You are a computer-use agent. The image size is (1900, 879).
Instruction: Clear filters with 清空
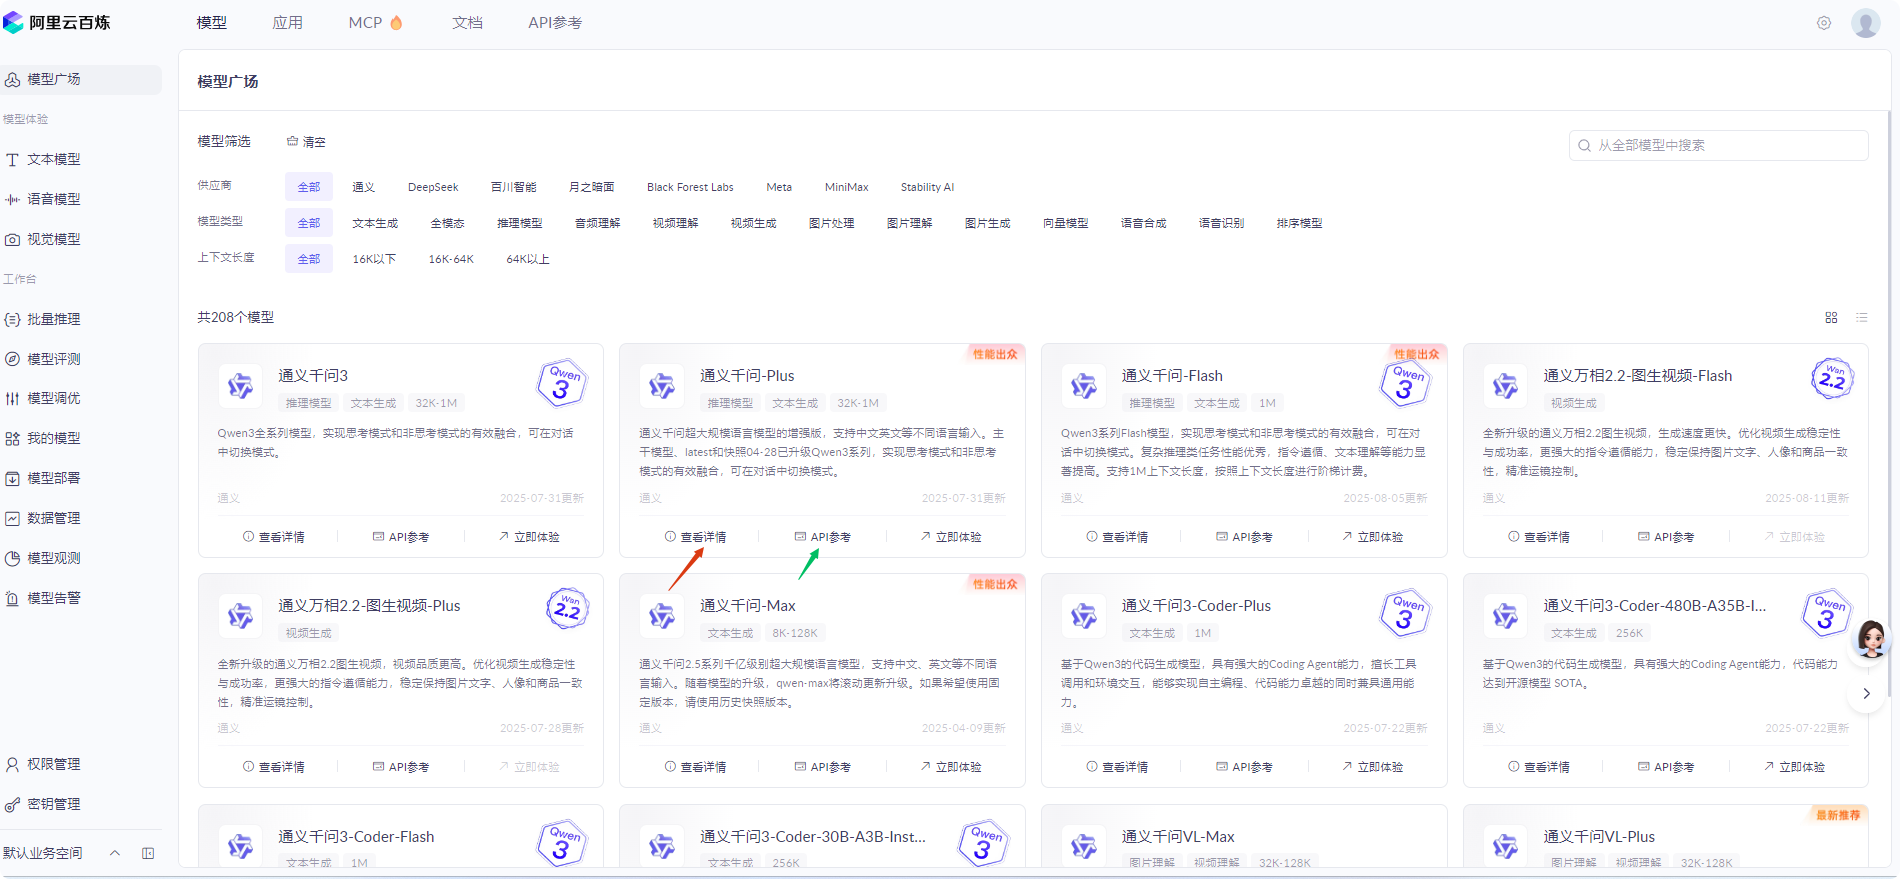point(306,142)
